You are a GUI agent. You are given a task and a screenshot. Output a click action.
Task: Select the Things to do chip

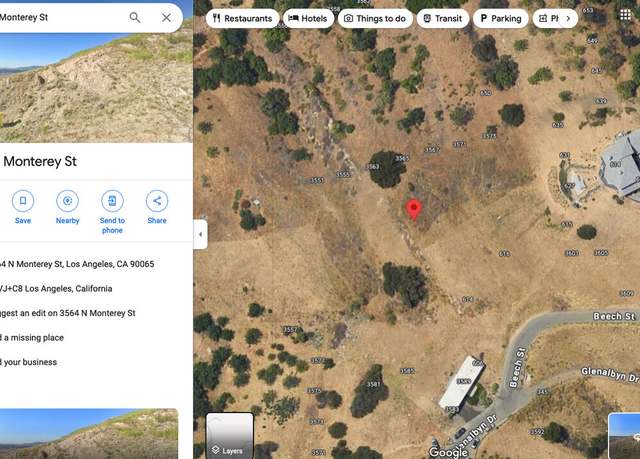coord(375,18)
